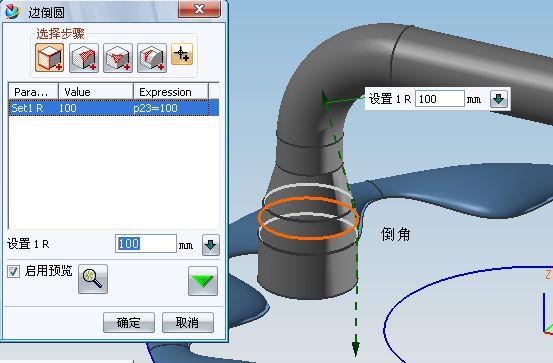Click the dialog 设置 1 R input field

pos(146,244)
